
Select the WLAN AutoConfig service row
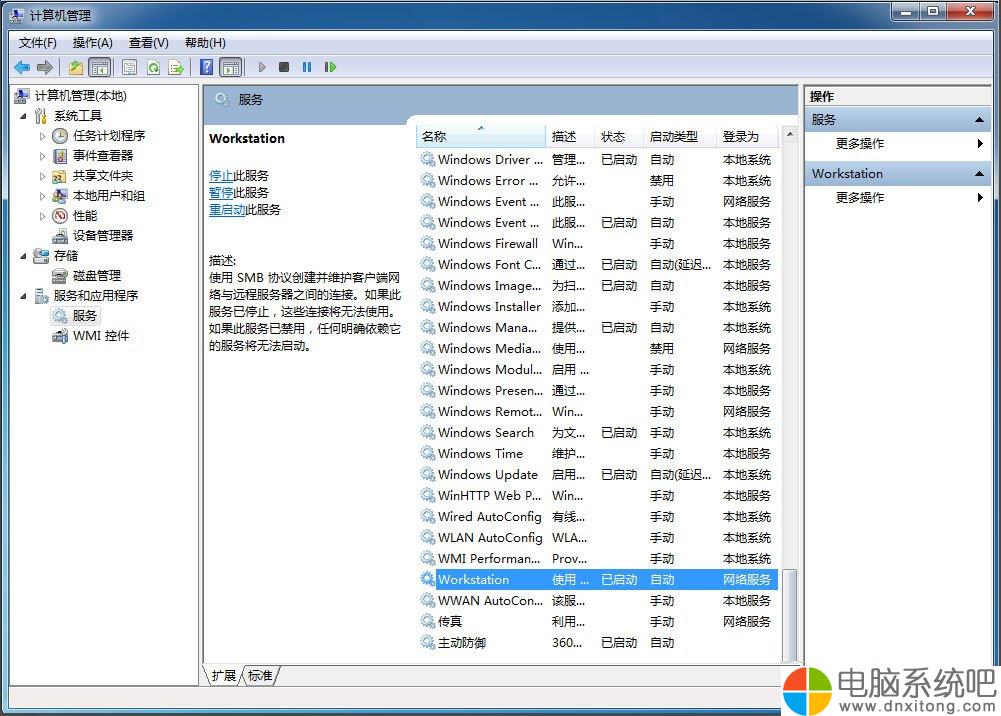click(x=597, y=538)
